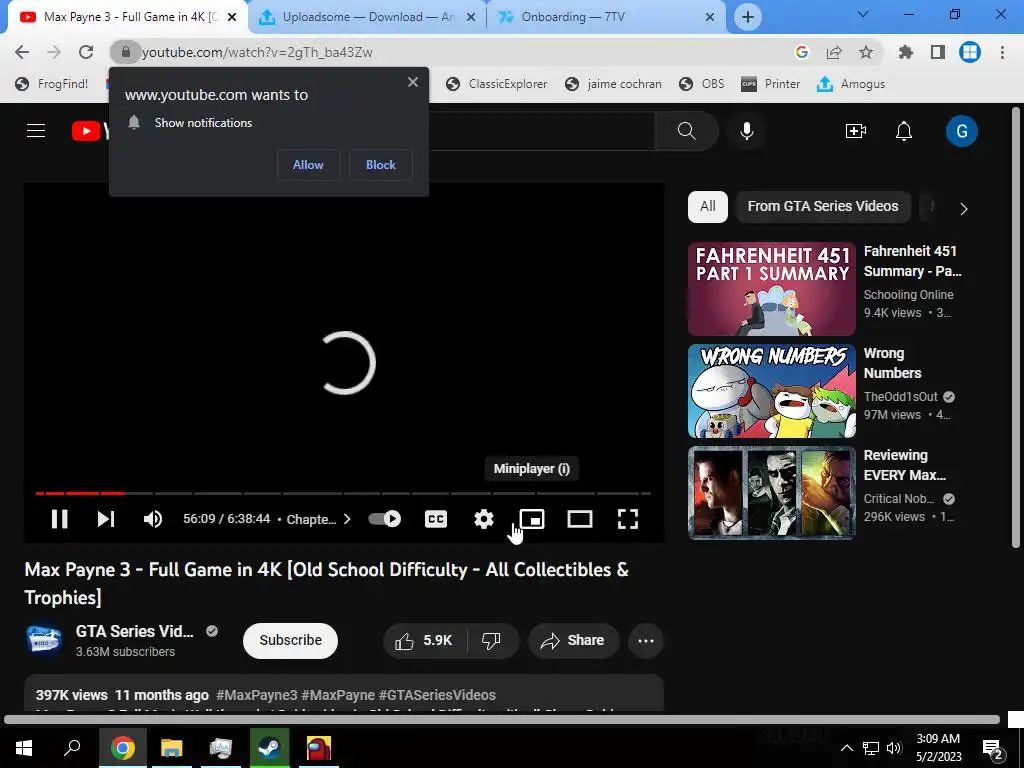Screen dimensions: 1024x768
Task: Open the Extensions puzzle icon
Action: (x=905, y=52)
